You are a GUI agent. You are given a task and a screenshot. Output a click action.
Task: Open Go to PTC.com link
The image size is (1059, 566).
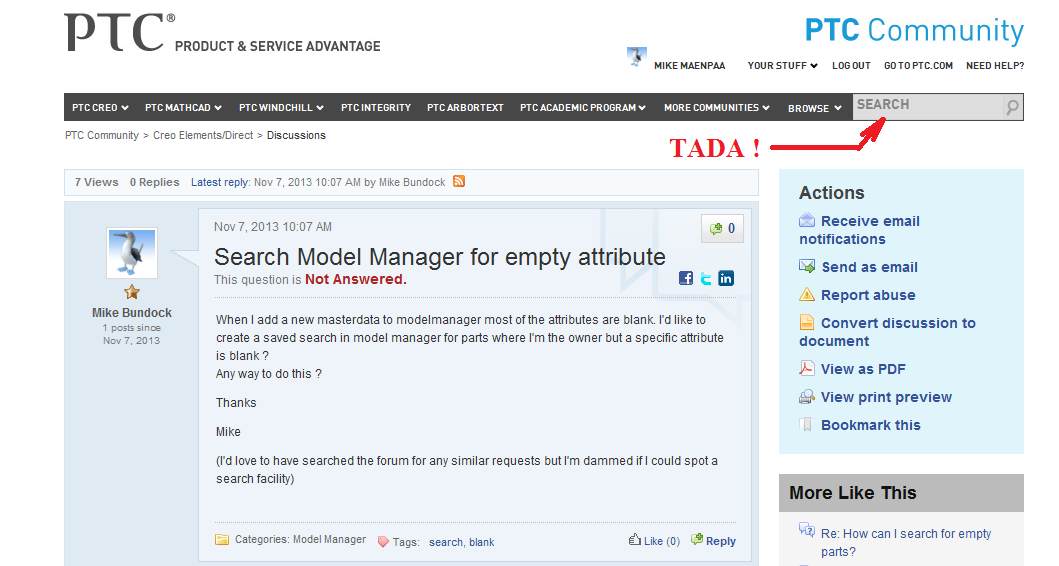click(919, 66)
